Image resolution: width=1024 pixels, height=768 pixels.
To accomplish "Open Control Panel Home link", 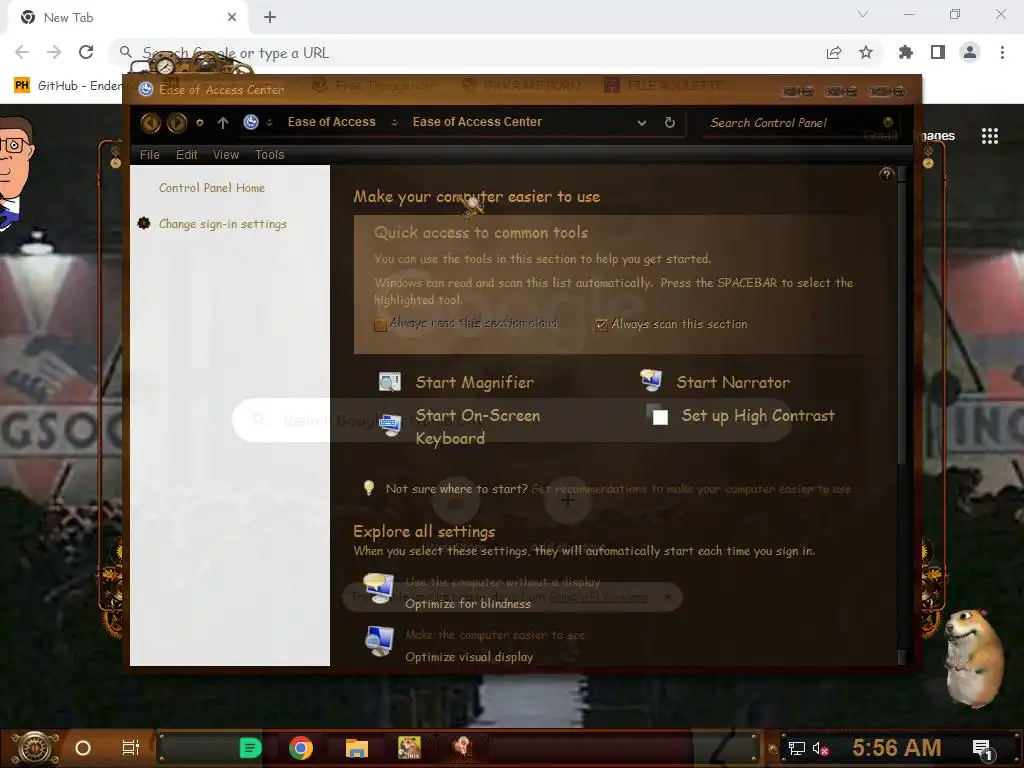I will 212,187.
